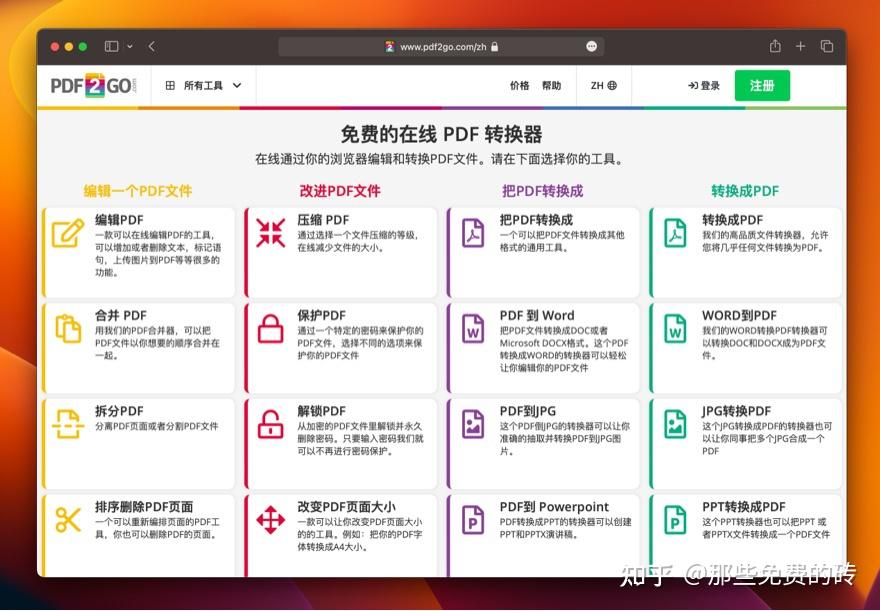This screenshot has height=611, width=880.
Task: Select the PPT转换成PDF tool icon
Action: coord(675,519)
